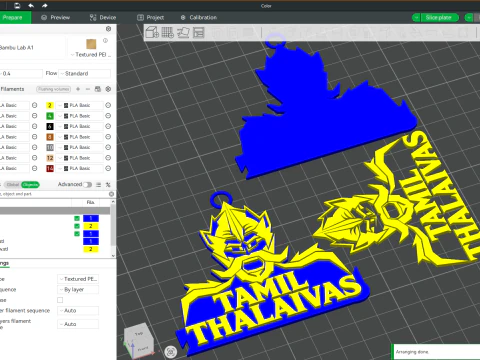The height and width of the screenshot is (360, 480).
Task: Click the add plate grid icon
Action: coord(168,32)
